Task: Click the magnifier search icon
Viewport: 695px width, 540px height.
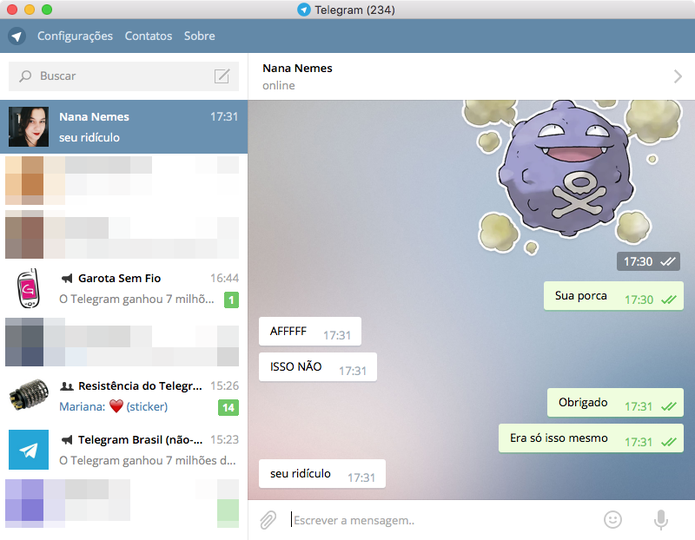Action: point(25,76)
